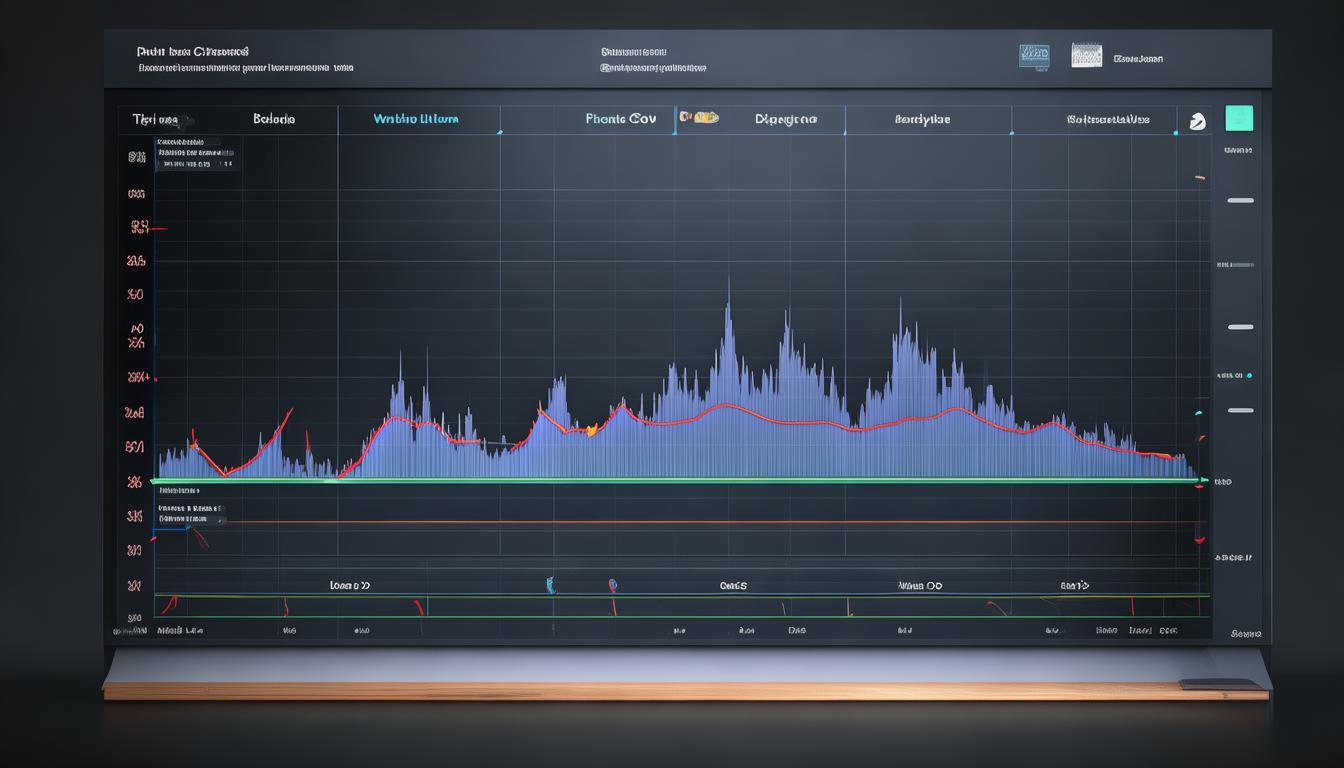Image resolution: width=1344 pixels, height=768 pixels.
Task: Click the teal square button at top right
Action: [x=1238, y=119]
